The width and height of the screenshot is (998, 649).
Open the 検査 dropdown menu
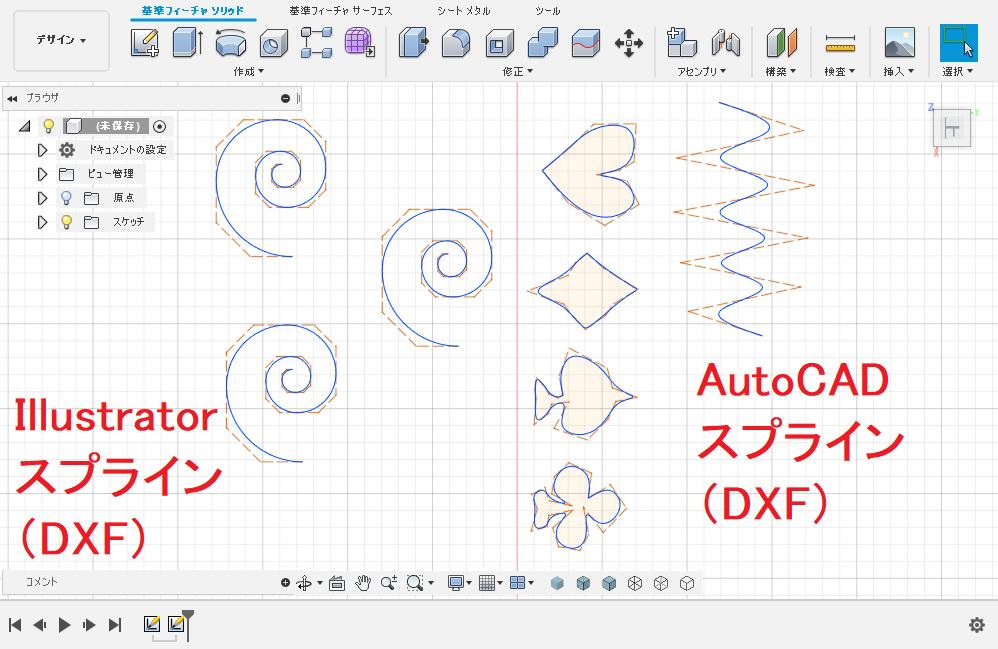pos(840,71)
